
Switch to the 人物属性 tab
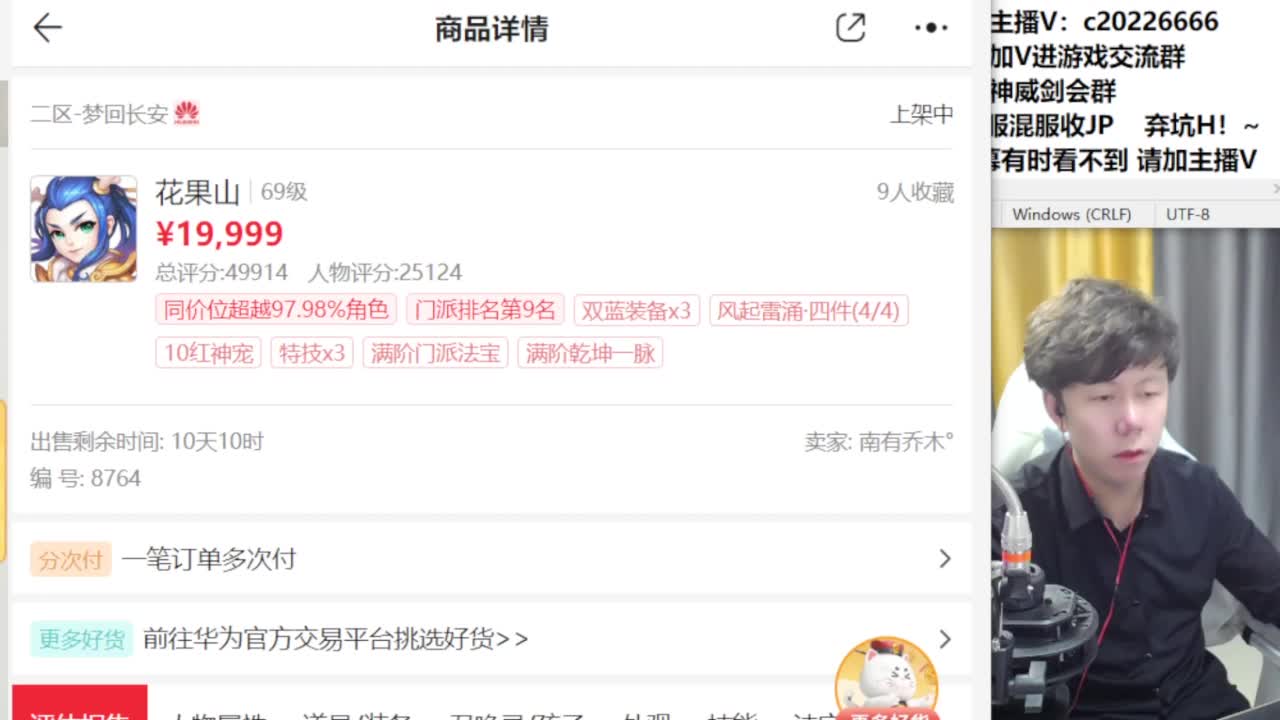pos(217,712)
